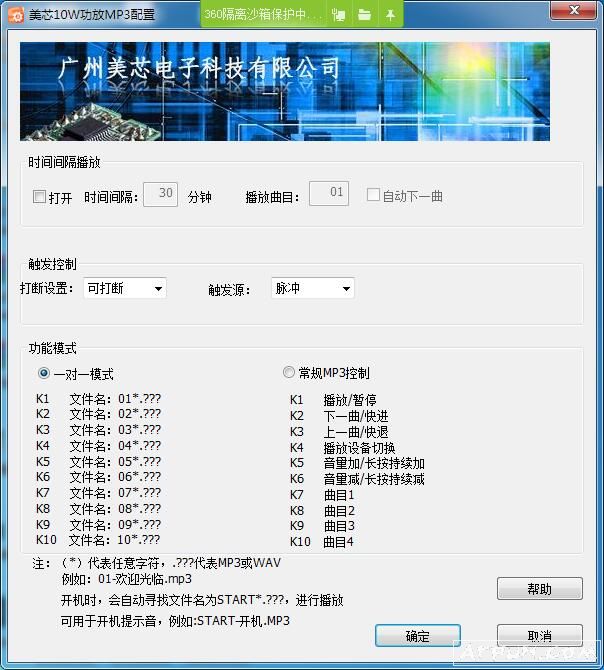Click the 时间间隔播放 group label
This screenshot has height=670, width=604.
[x=64, y=162]
